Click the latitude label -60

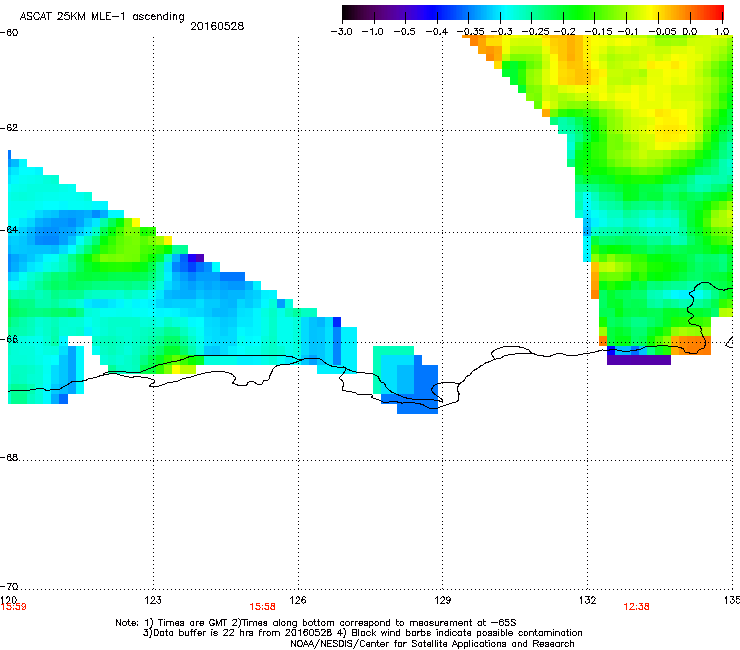tap(9, 33)
